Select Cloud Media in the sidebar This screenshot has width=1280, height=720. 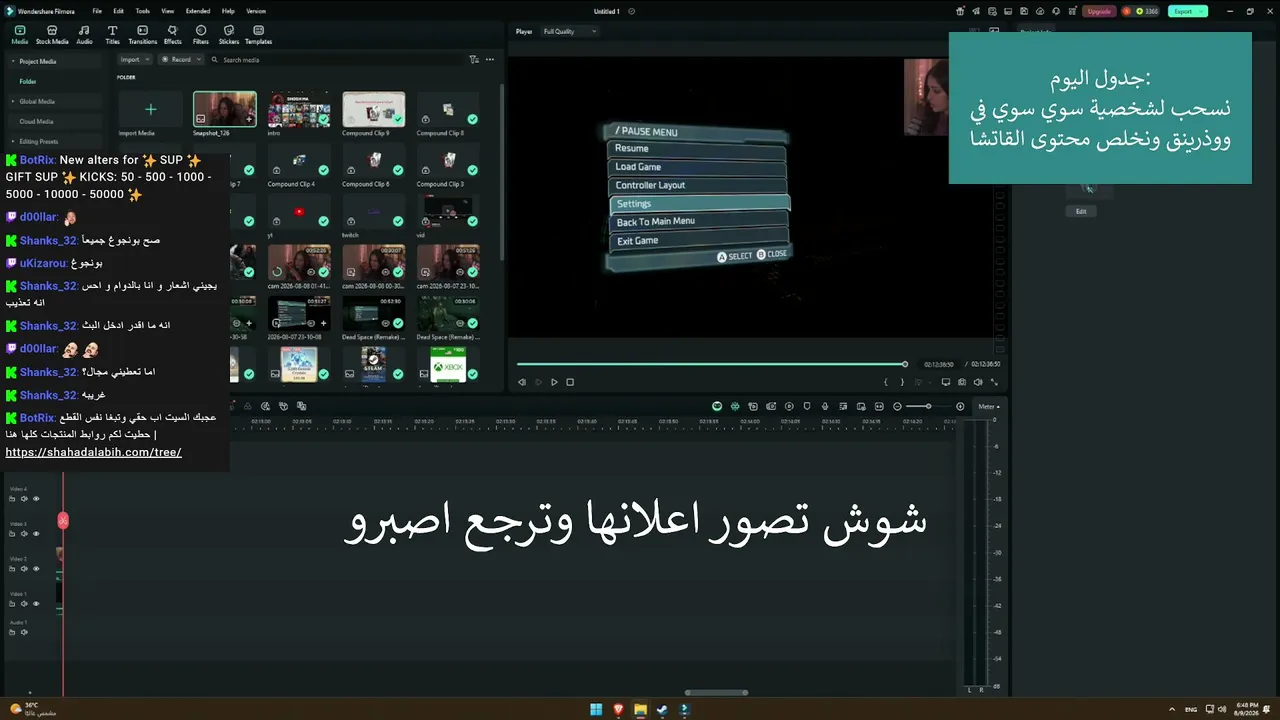(x=36, y=121)
